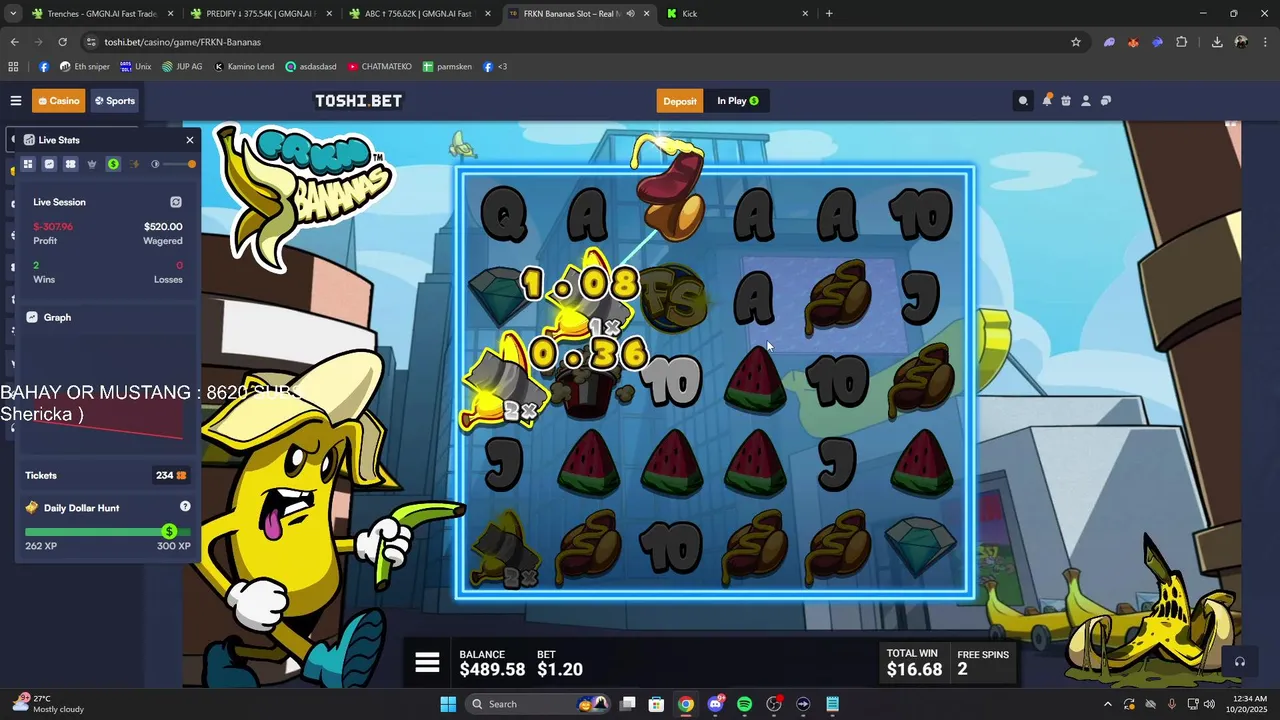
Task: Click the FREE SPINS counter
Action: pos(983,663)
